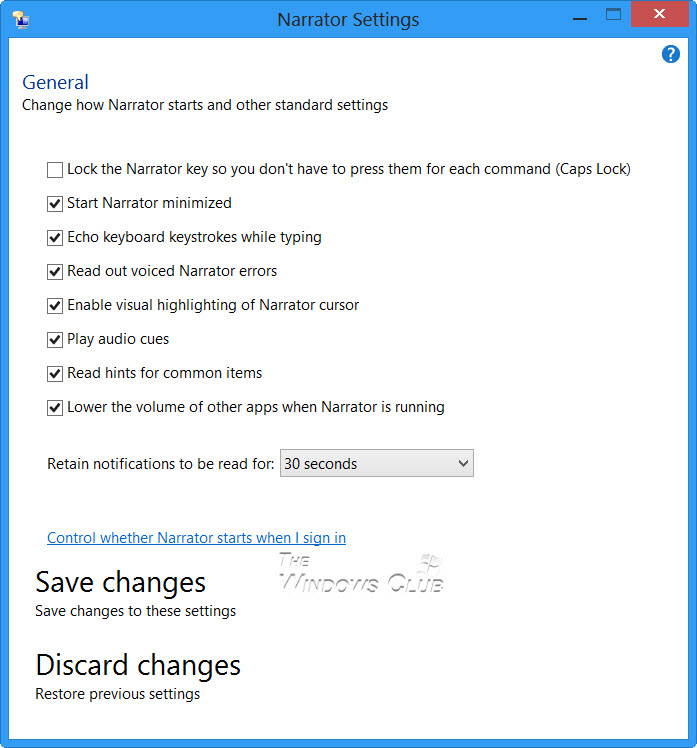The width and height of the screenshot is (697, 748).
Task: Toggle Echo keyboard keystrokes while typing
Action: click(55, 237)
